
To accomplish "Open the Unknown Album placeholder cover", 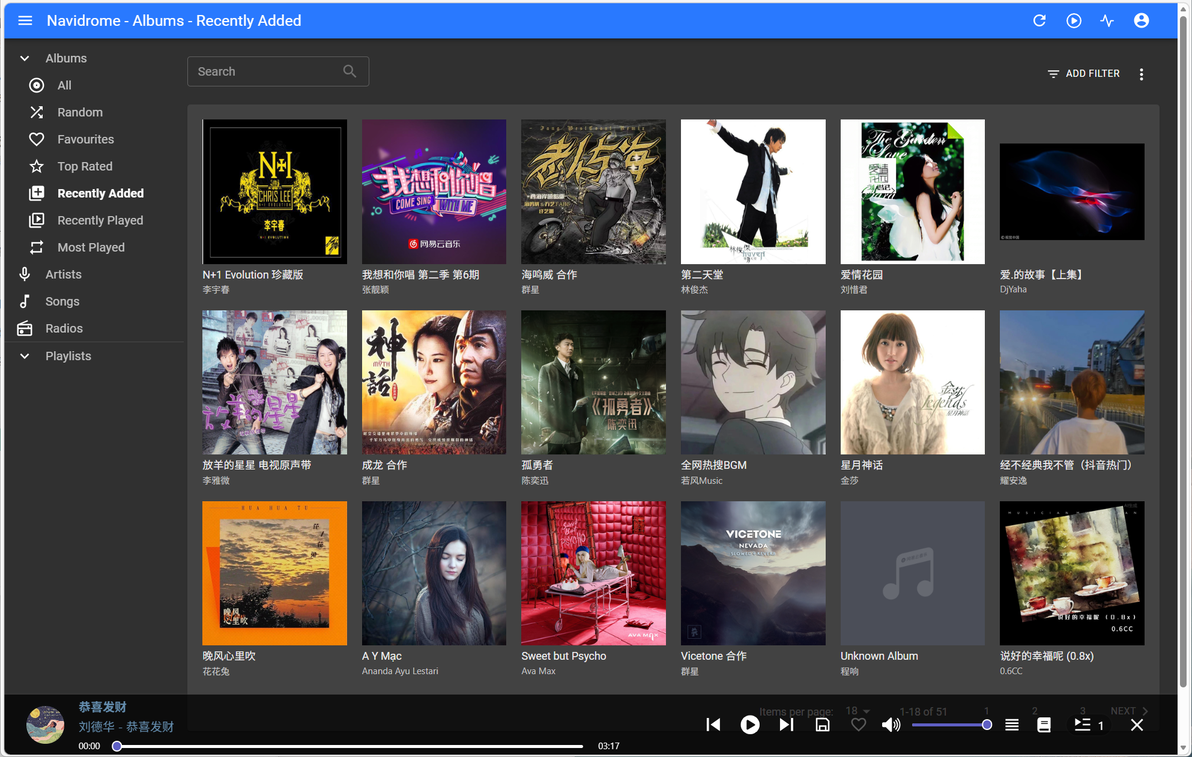I will click(x=912, y=573).
